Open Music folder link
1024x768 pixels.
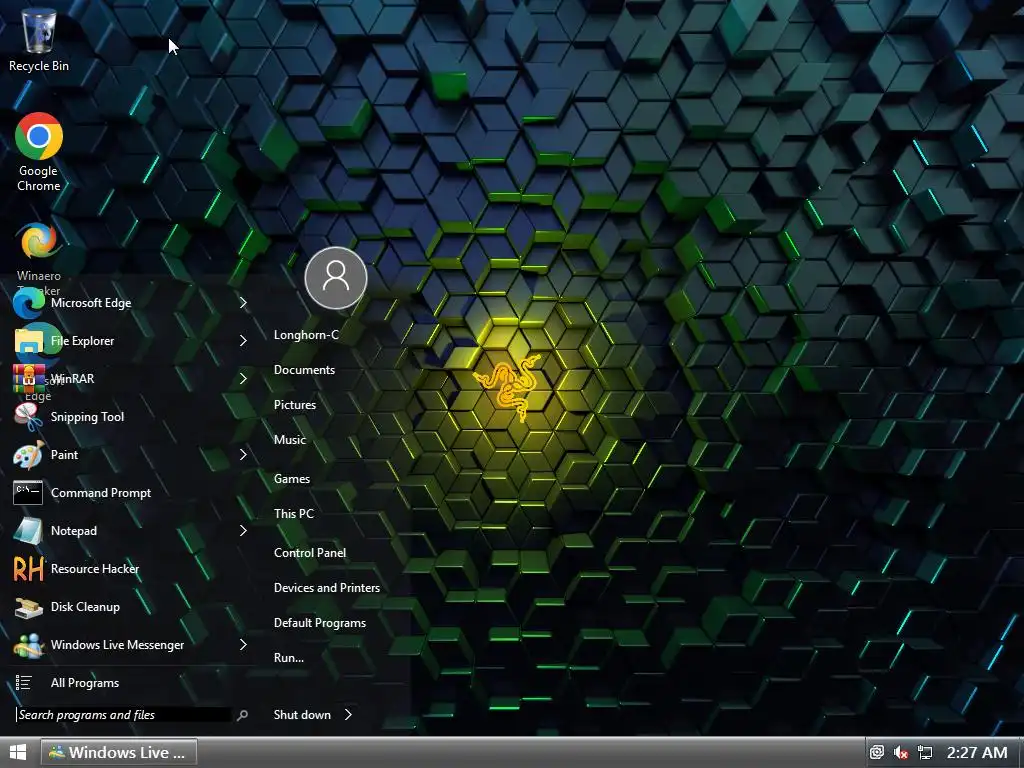coord(290,440)
